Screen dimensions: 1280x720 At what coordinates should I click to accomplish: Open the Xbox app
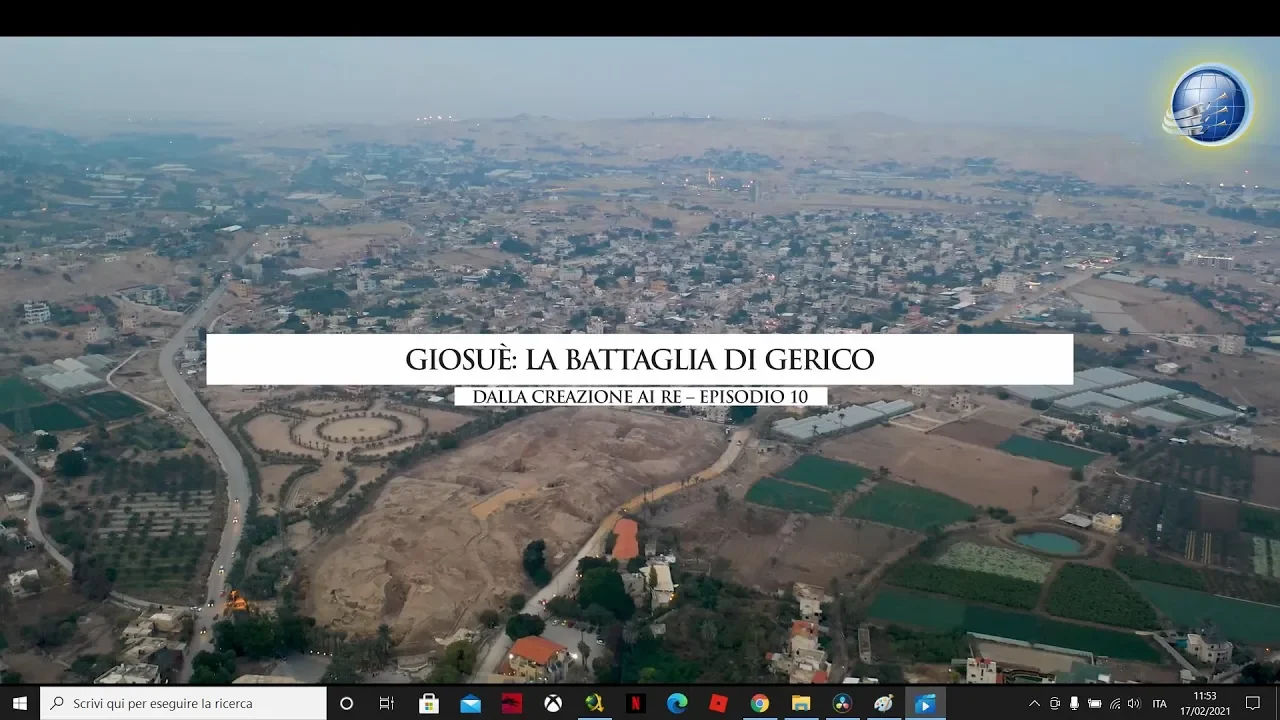coord(553,703)
